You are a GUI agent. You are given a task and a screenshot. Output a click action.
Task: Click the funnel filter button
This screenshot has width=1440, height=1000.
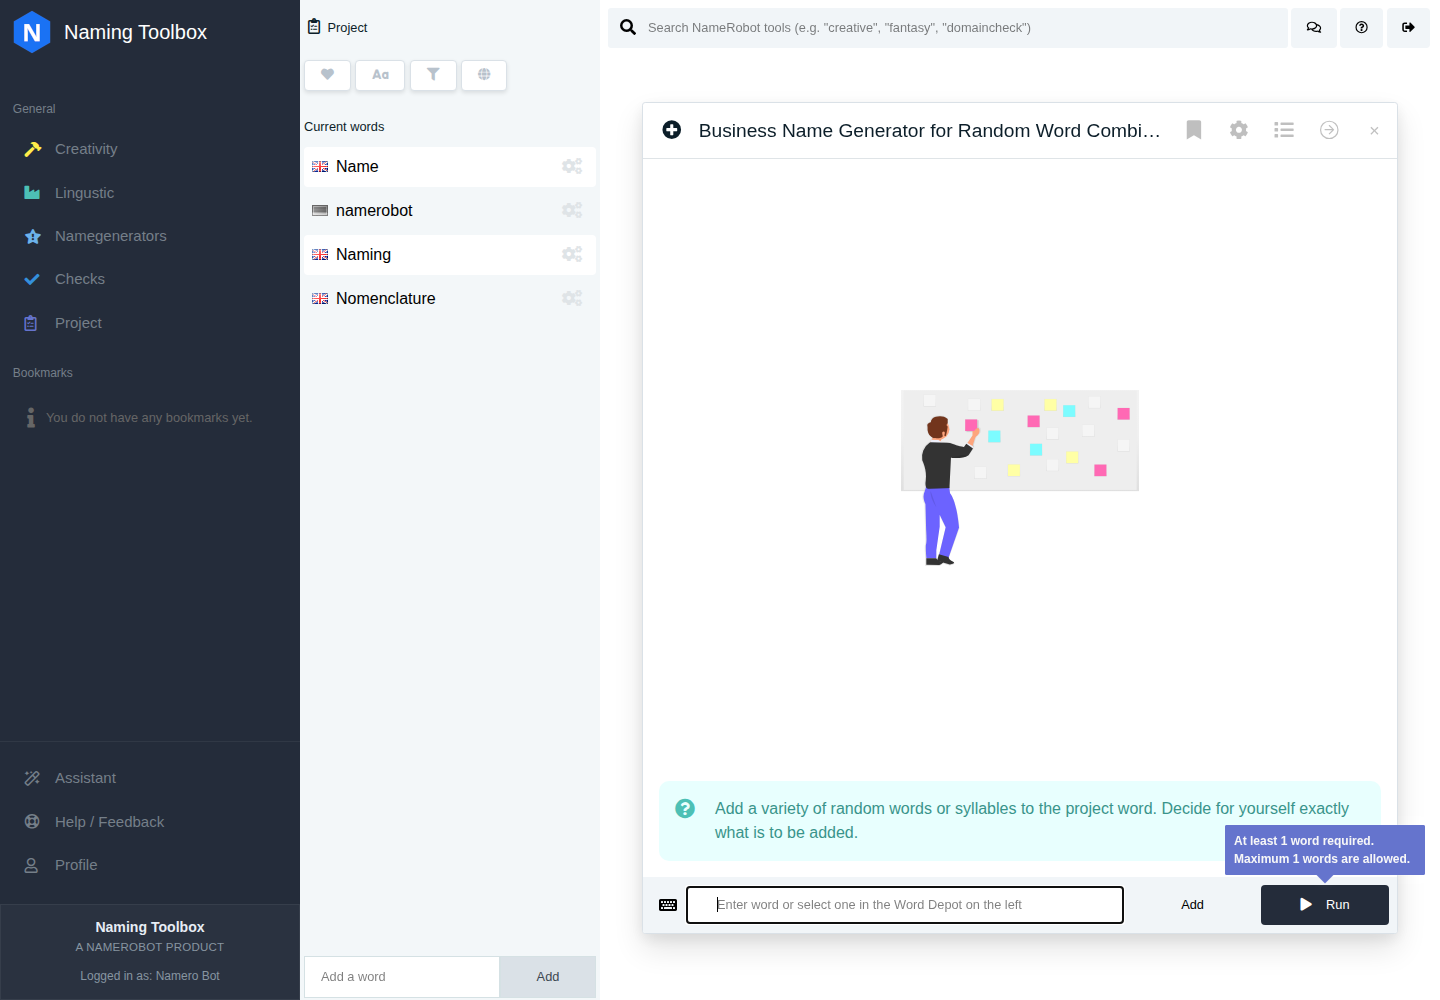[x=433, y=75]
